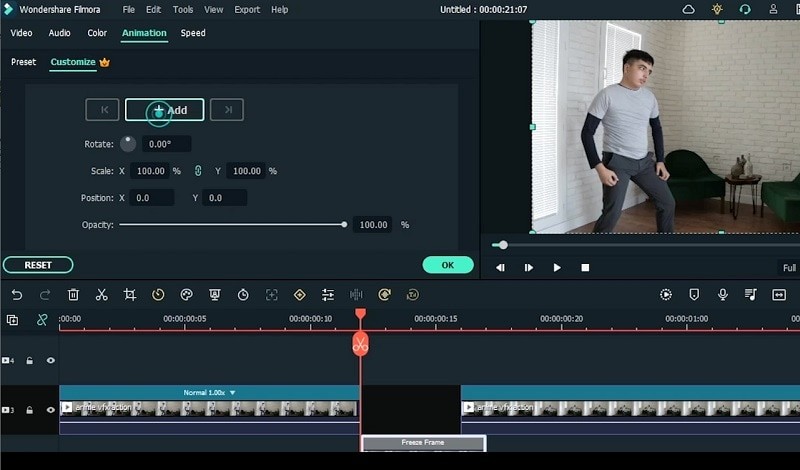The height and width of the screenshot is (470, 800).
Task: Open the Duration timer icon
Action: coord(243,294)
